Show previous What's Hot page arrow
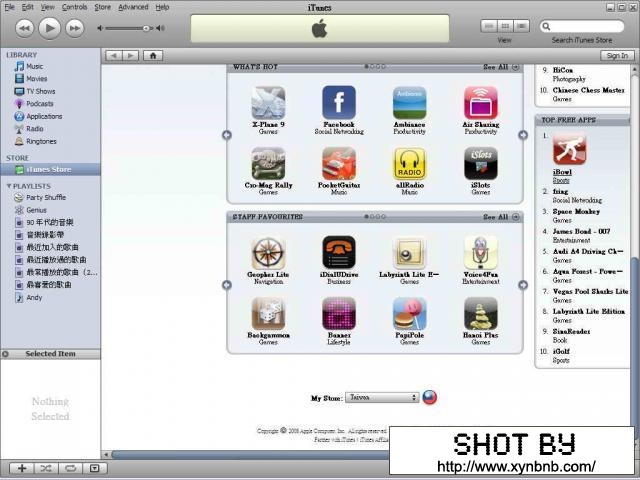Image resolution: width=640 pixels, height=480 pixels. 227,135
